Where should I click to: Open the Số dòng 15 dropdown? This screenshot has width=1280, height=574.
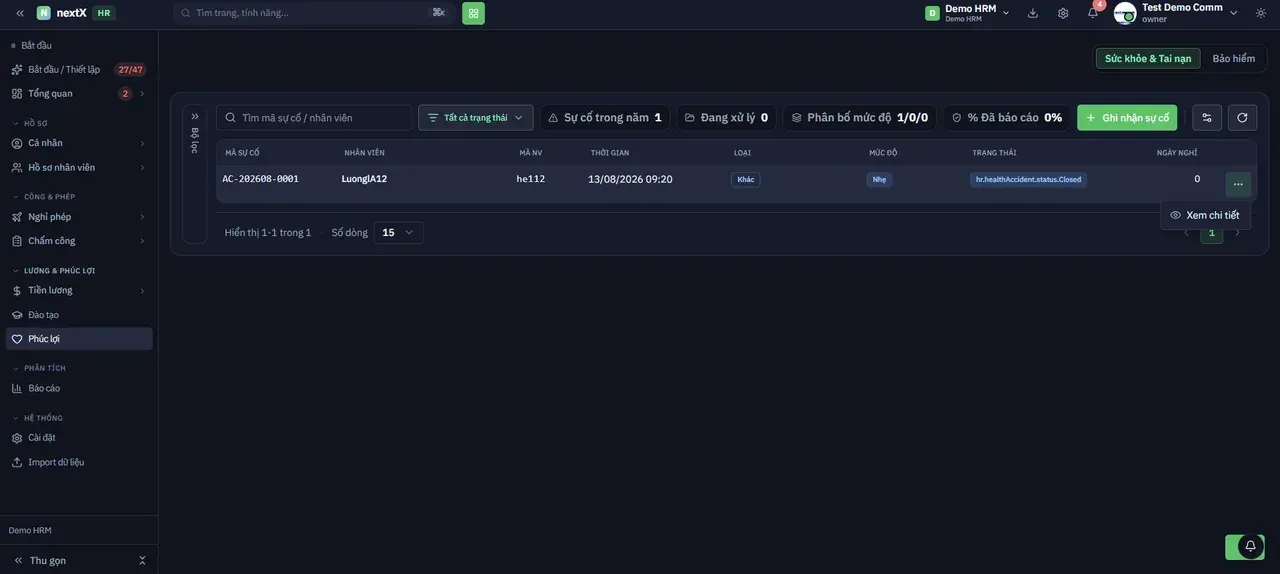point(398,233)
